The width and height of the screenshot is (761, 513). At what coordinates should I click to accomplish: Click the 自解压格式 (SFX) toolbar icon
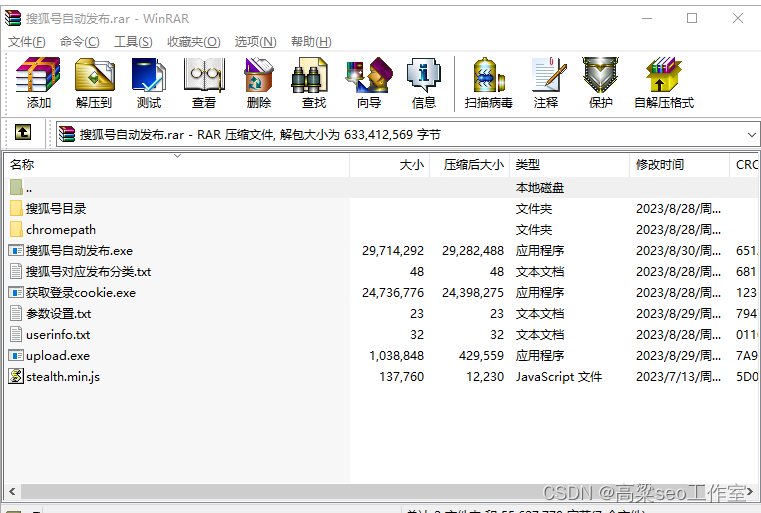tap(663, 75)
